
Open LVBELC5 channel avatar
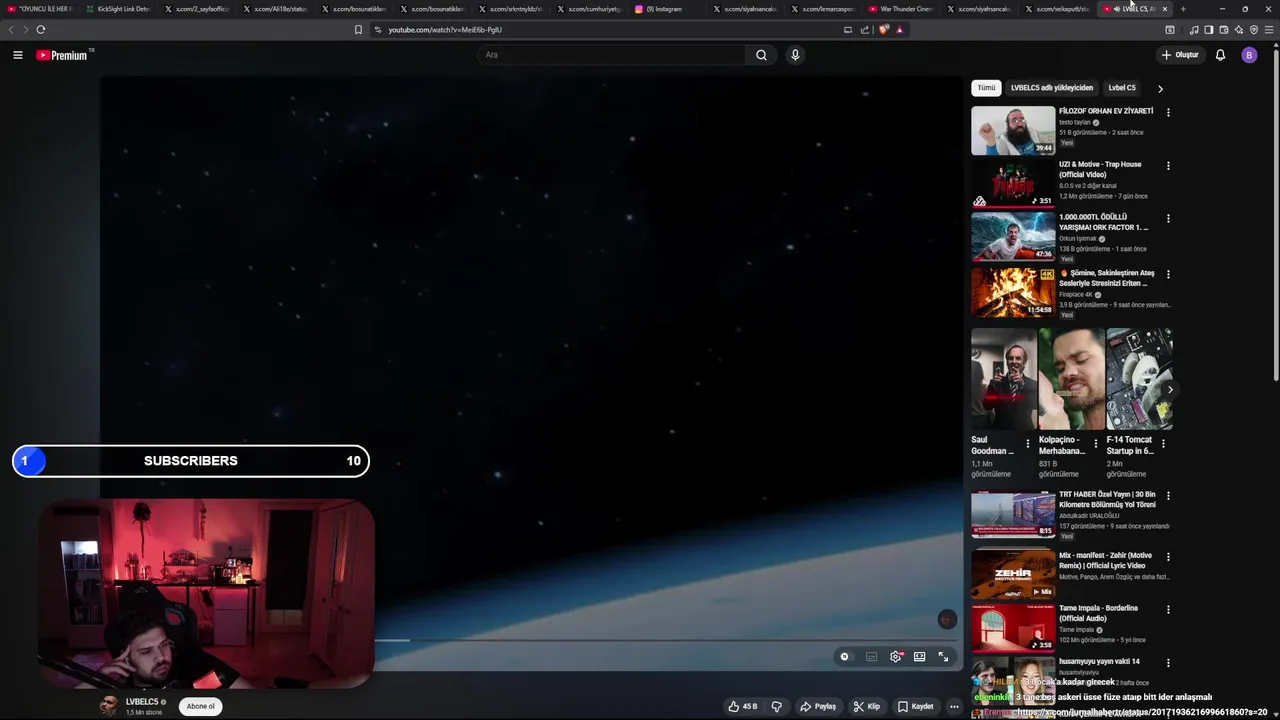[x=108, y=706]
